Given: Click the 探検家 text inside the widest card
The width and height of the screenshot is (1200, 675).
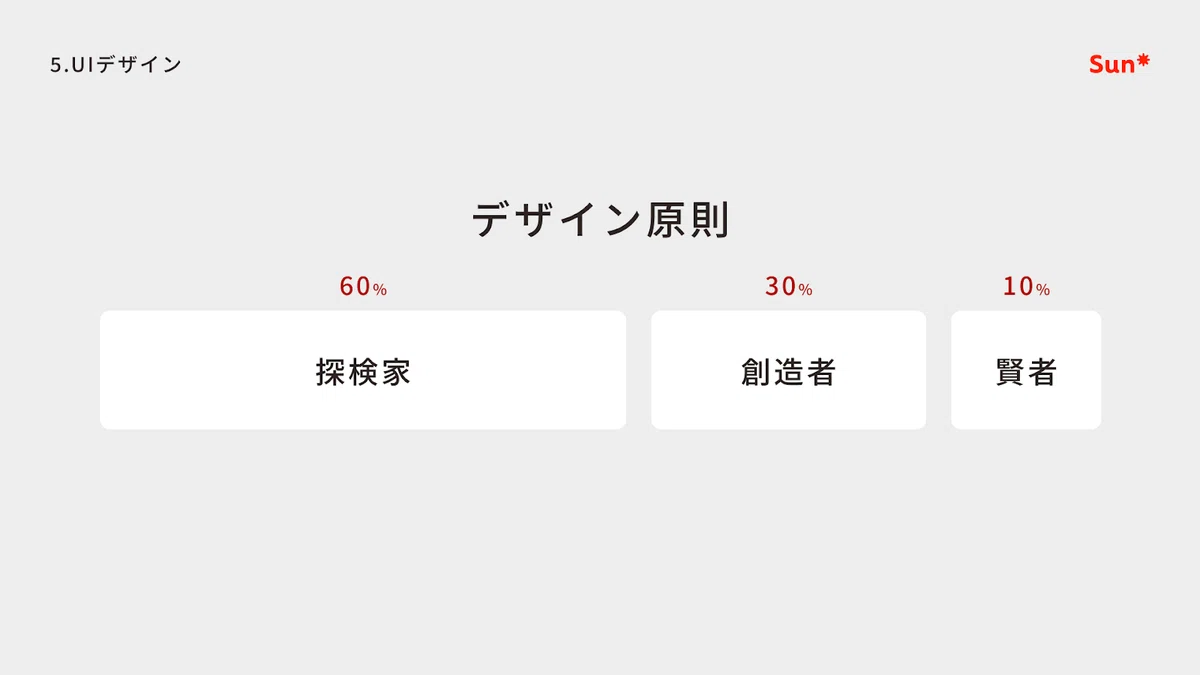Looking at the screenshot, I should click(x=363, y=372).
